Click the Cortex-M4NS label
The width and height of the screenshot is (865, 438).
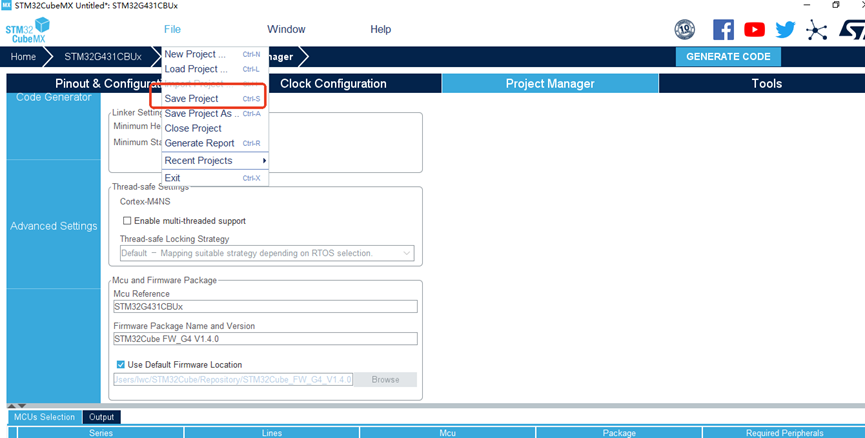(x=145, y=202)
